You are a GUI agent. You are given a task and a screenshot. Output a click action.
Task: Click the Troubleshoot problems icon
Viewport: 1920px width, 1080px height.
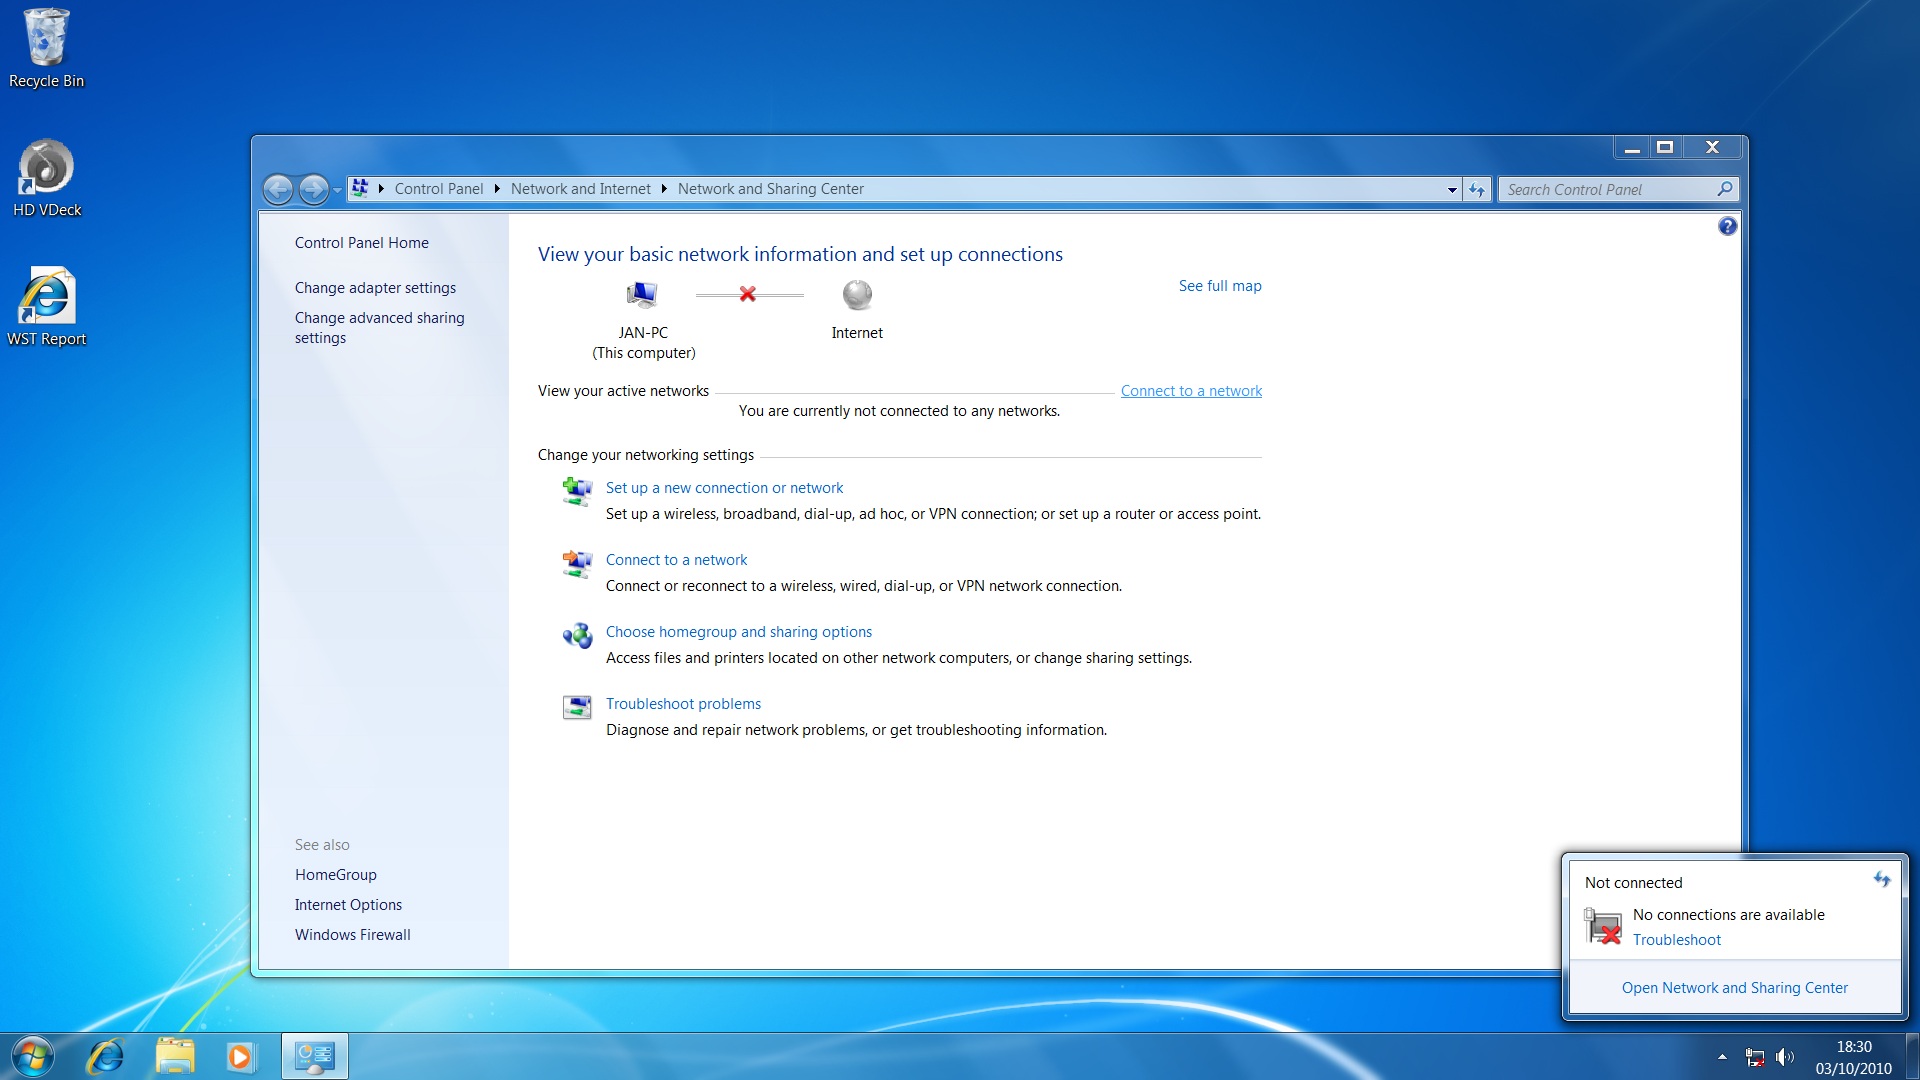(577, 707)
